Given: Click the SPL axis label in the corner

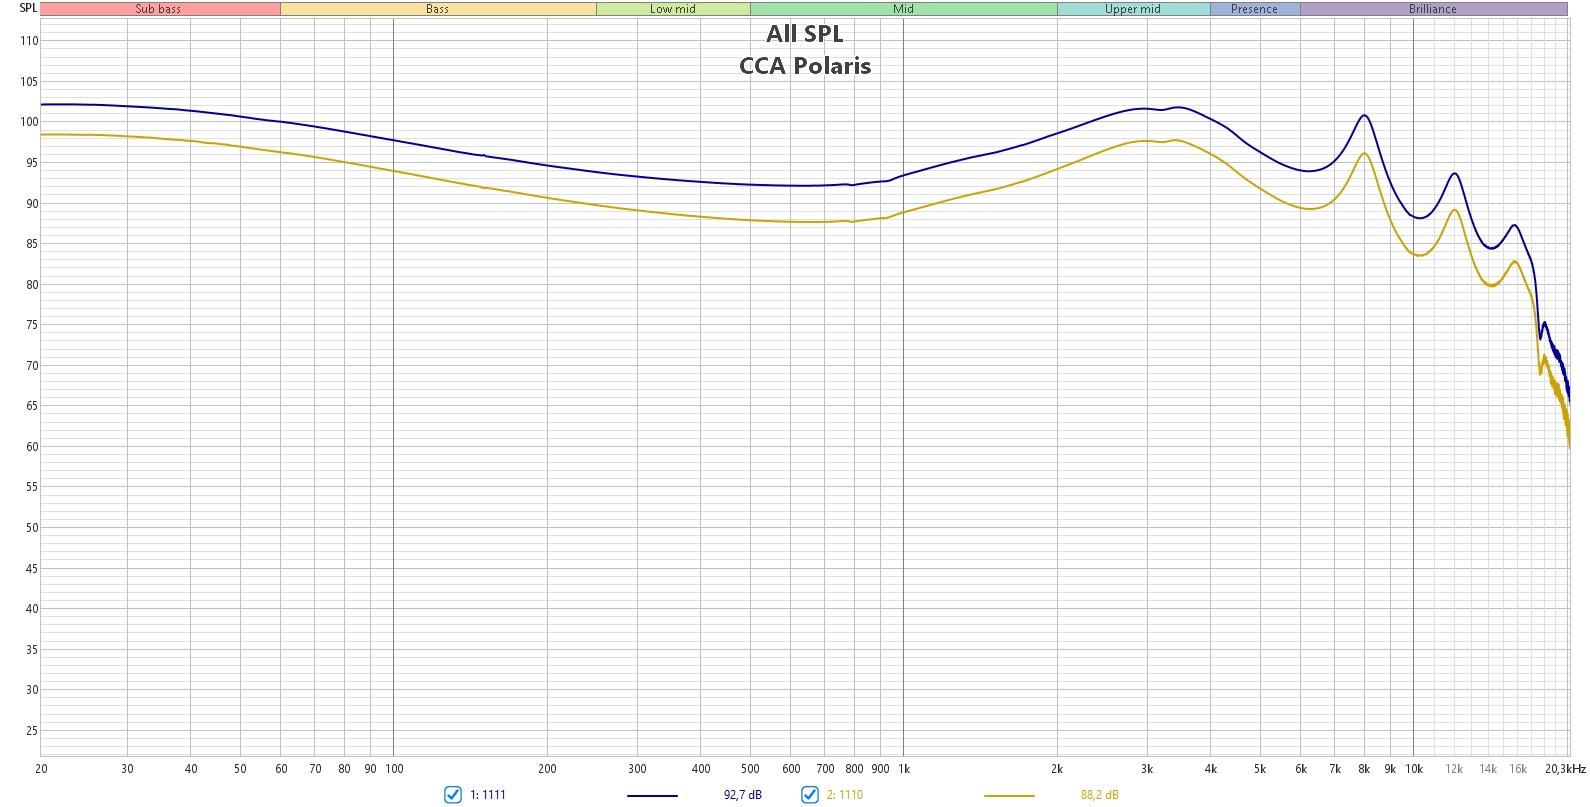Looking at the screenshot, I should (x=28, y=8).
